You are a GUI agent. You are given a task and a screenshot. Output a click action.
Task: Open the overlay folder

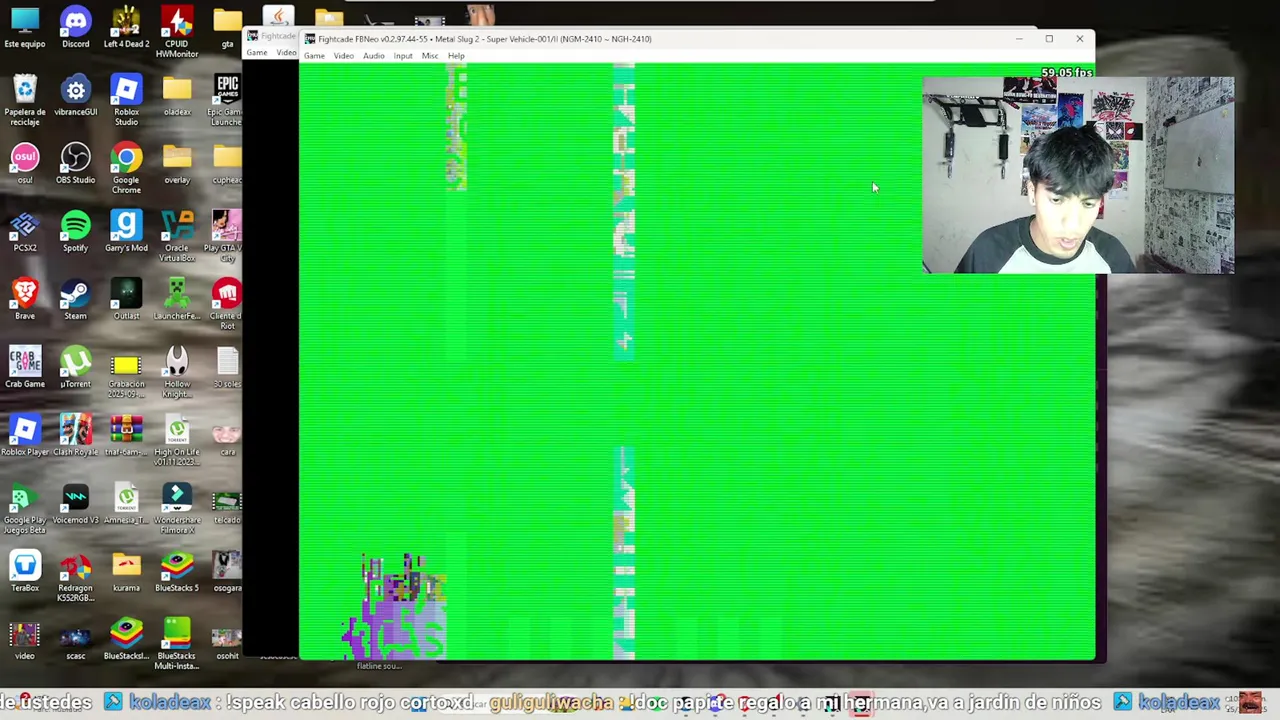click(x=177, y=164)
